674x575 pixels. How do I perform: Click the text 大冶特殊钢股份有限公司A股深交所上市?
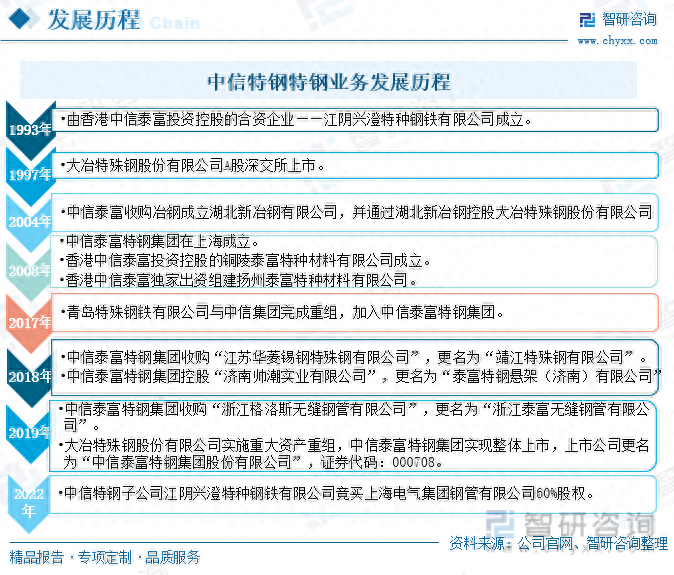[192, 165]
